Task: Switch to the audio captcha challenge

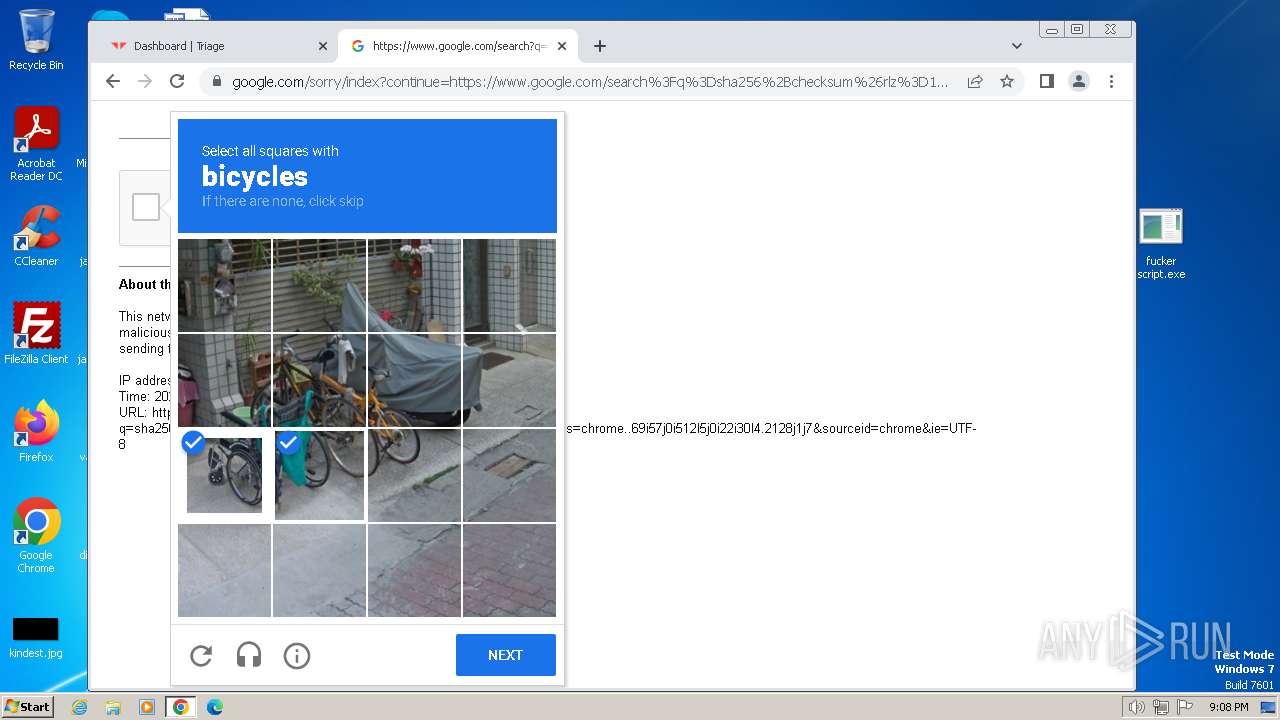Action: pyautogui.click(x=249, y=655)
